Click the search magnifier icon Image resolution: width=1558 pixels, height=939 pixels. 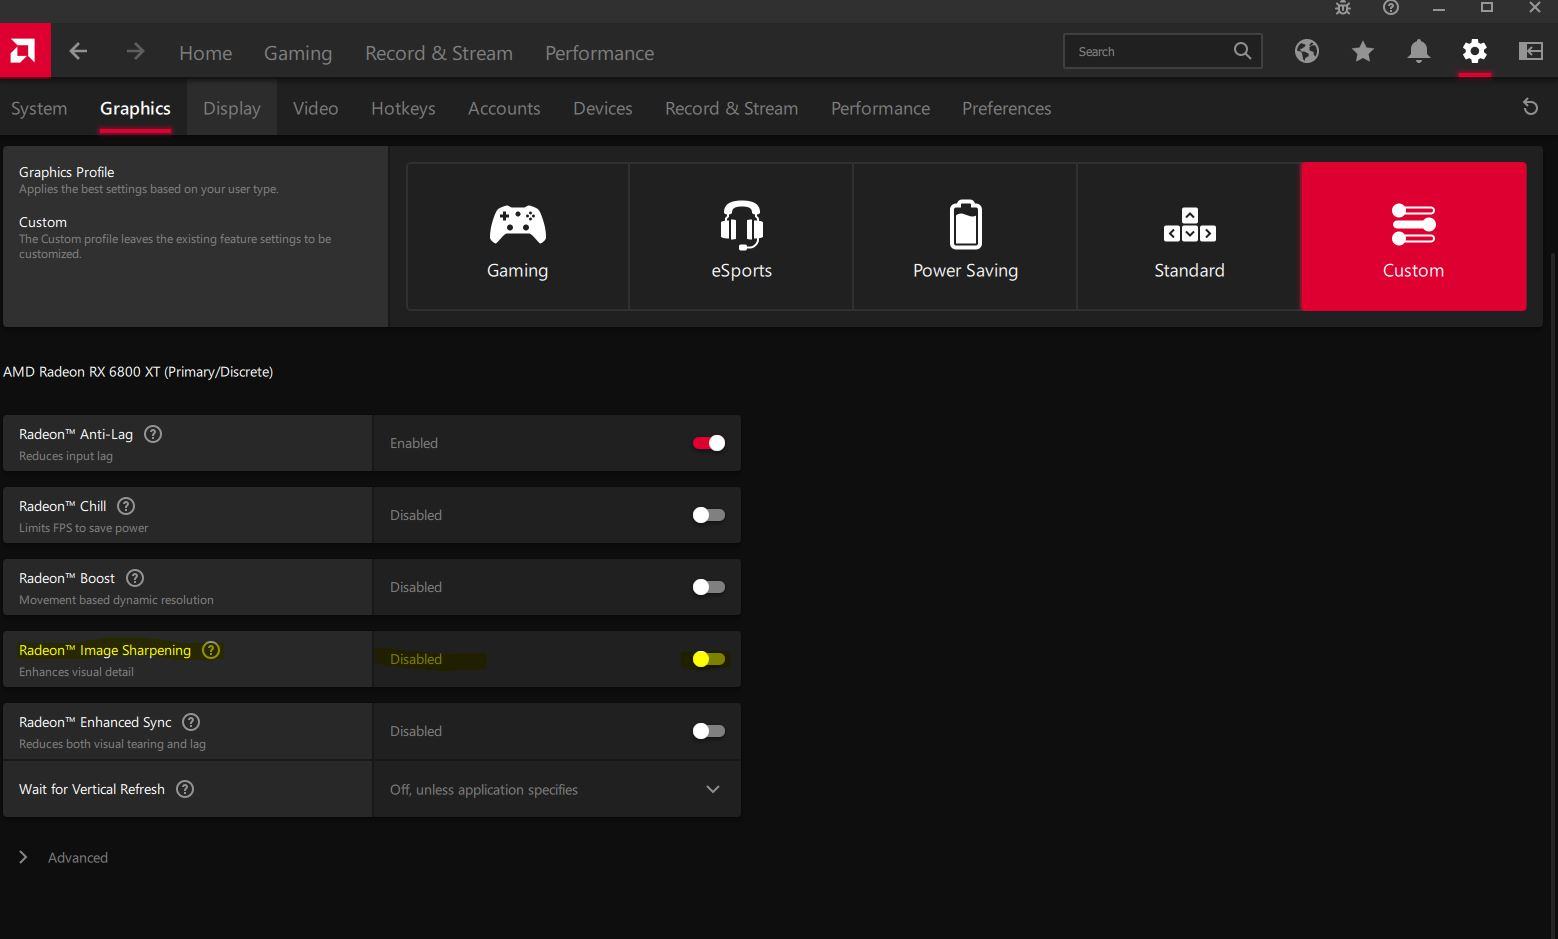click(x=1242, y=51)
